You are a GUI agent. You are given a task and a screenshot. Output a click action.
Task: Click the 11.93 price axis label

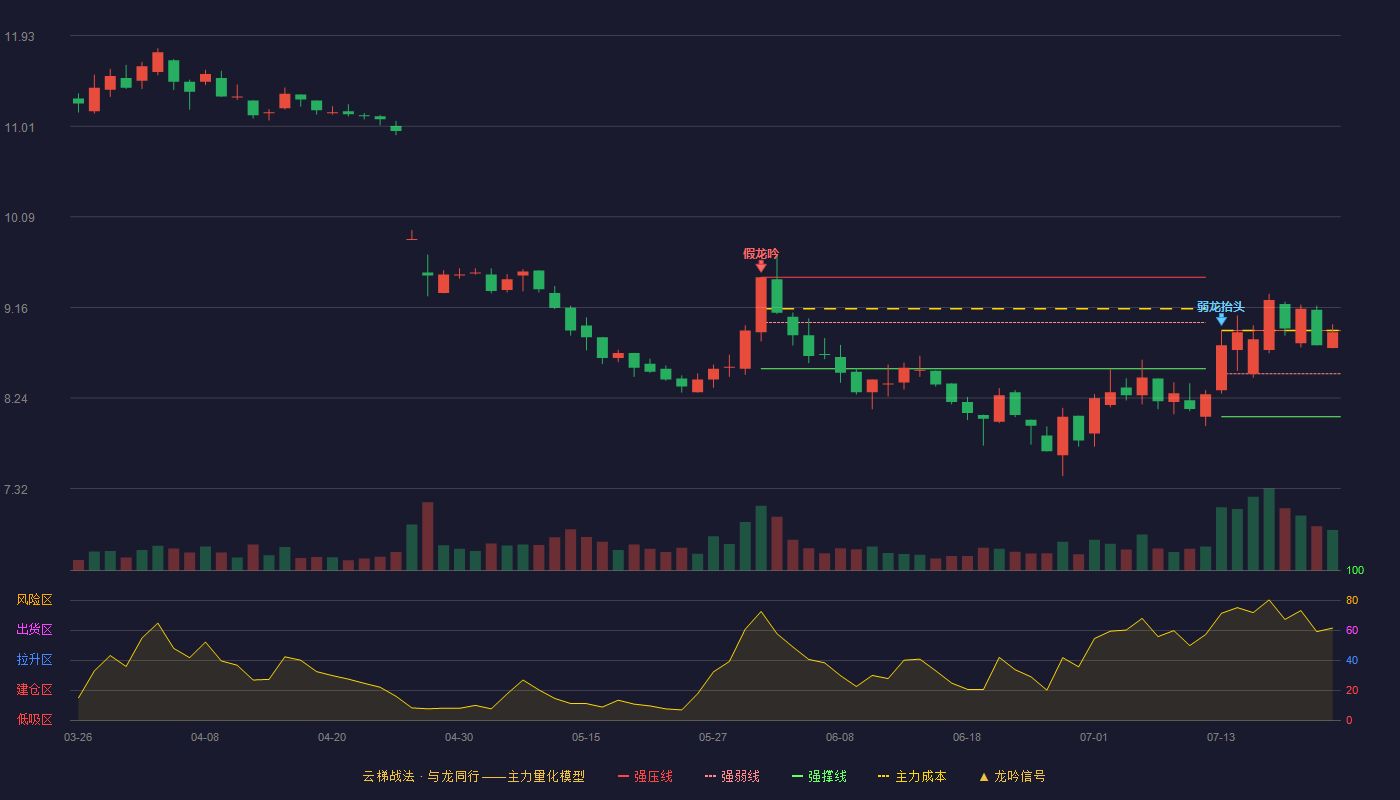(19, 37)
